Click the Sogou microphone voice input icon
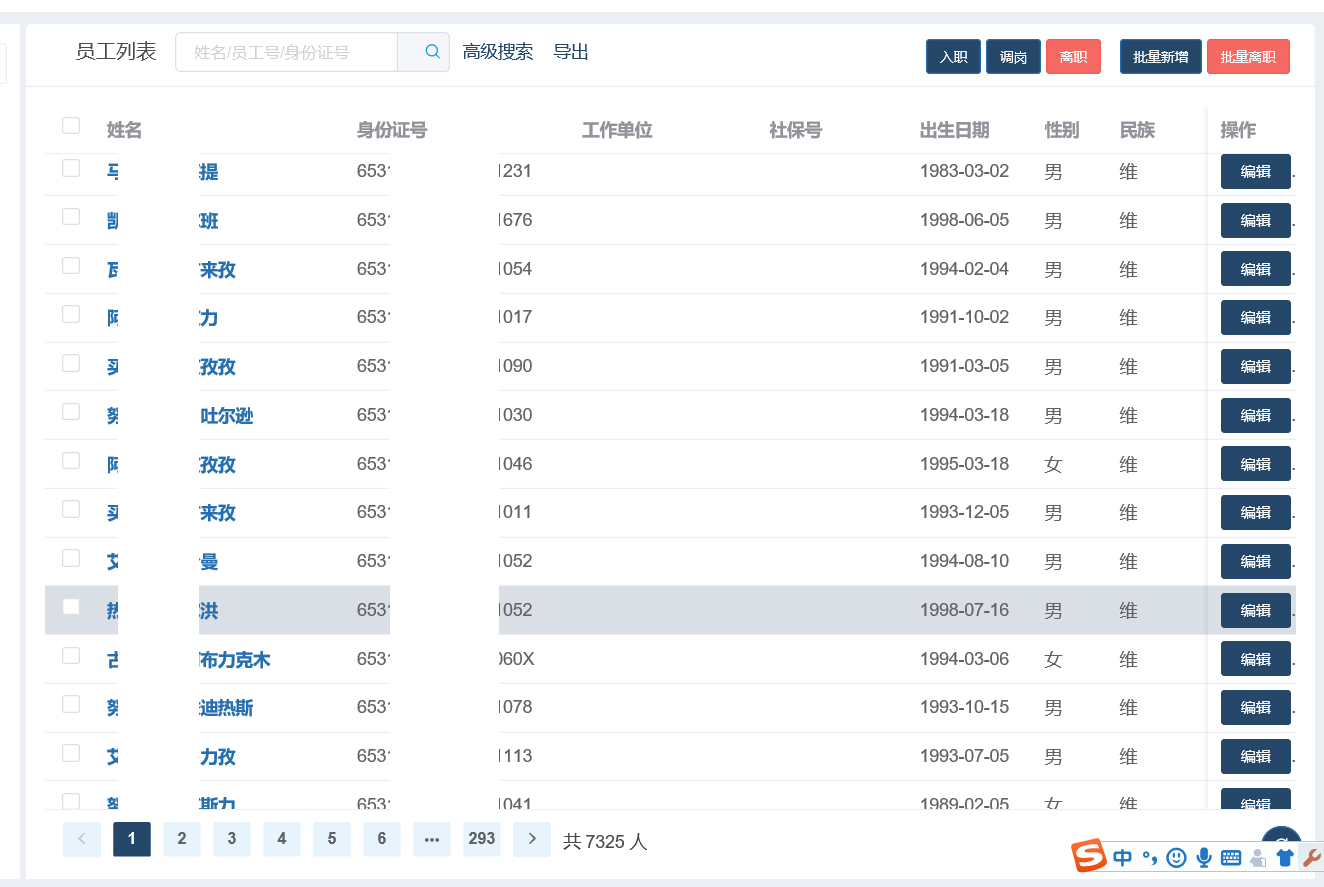1324x887 pixels. point(1204,858)
